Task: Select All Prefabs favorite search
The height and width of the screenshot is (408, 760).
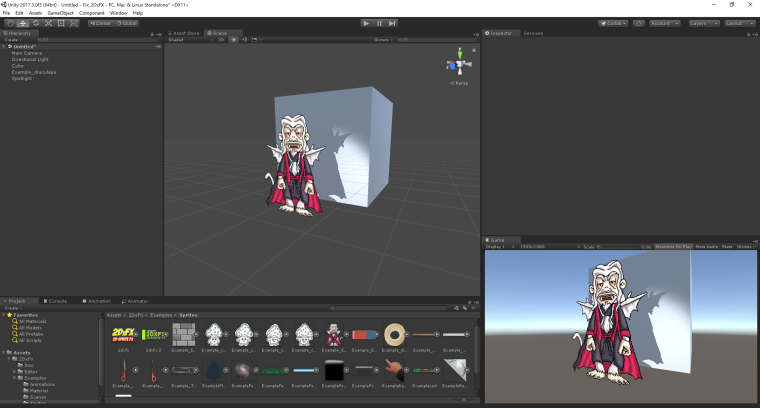Action: 31,334
